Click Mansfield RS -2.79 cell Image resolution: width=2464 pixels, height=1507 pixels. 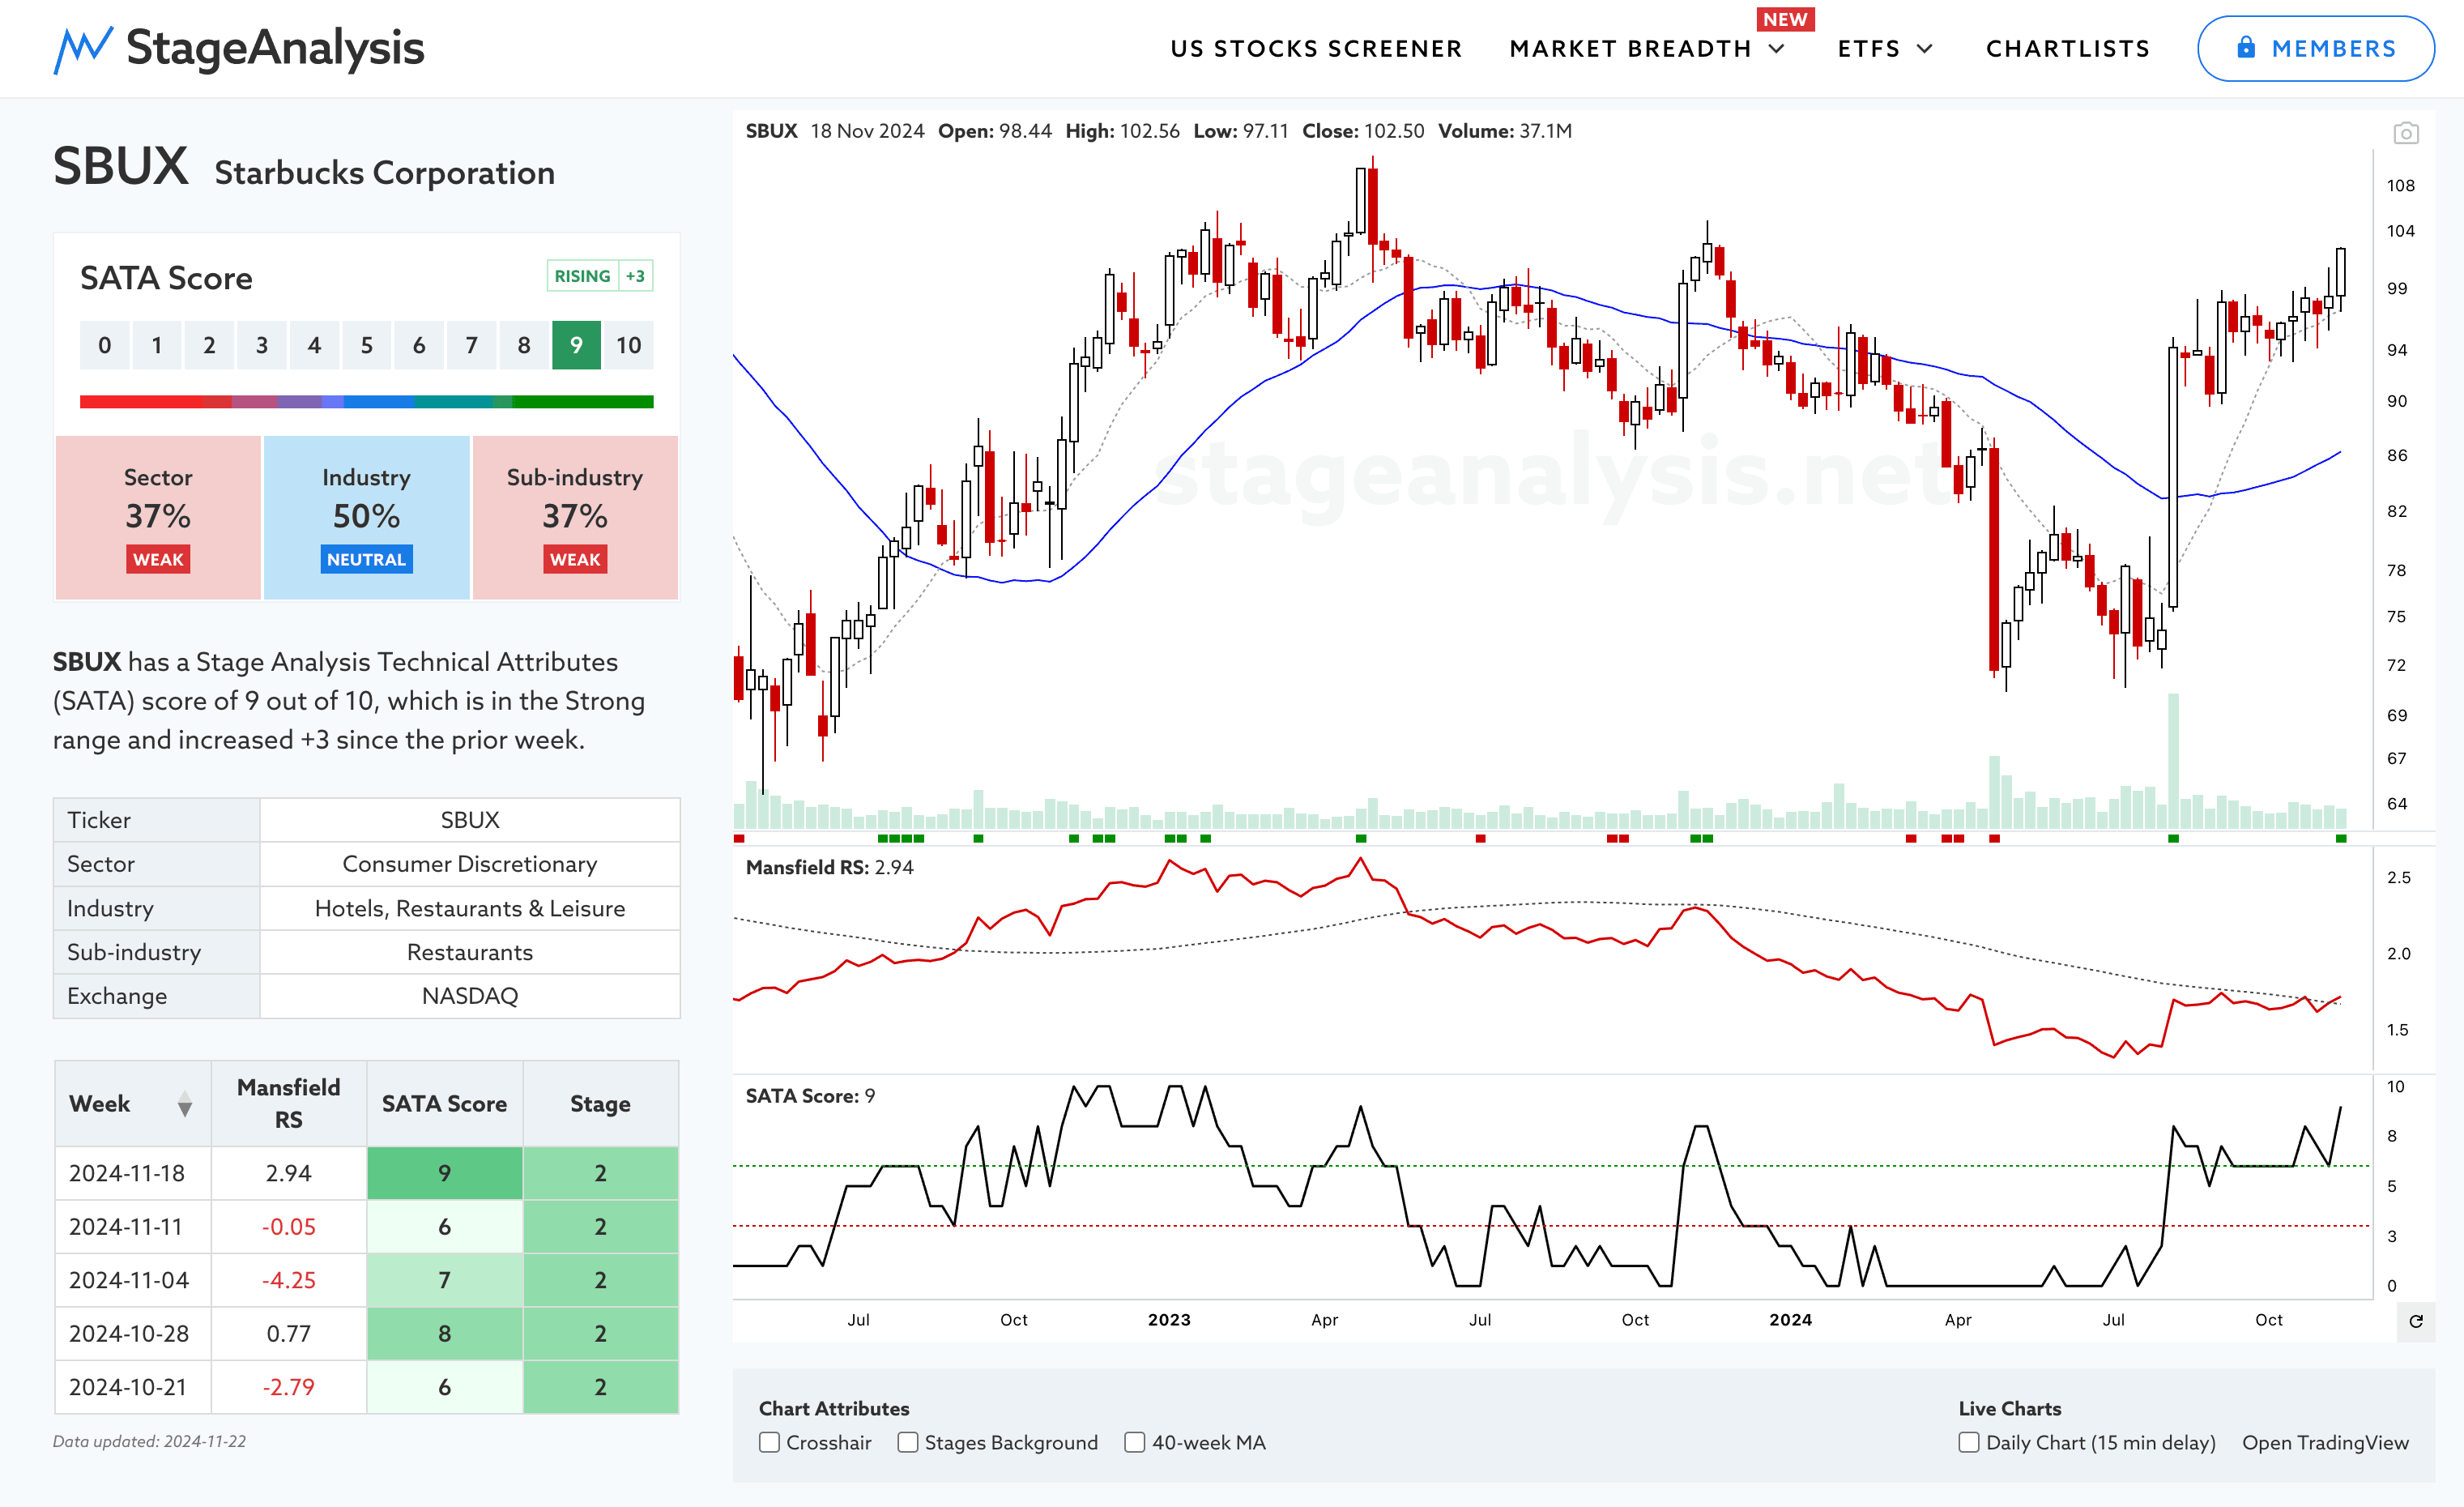(x=288, y=1387)
